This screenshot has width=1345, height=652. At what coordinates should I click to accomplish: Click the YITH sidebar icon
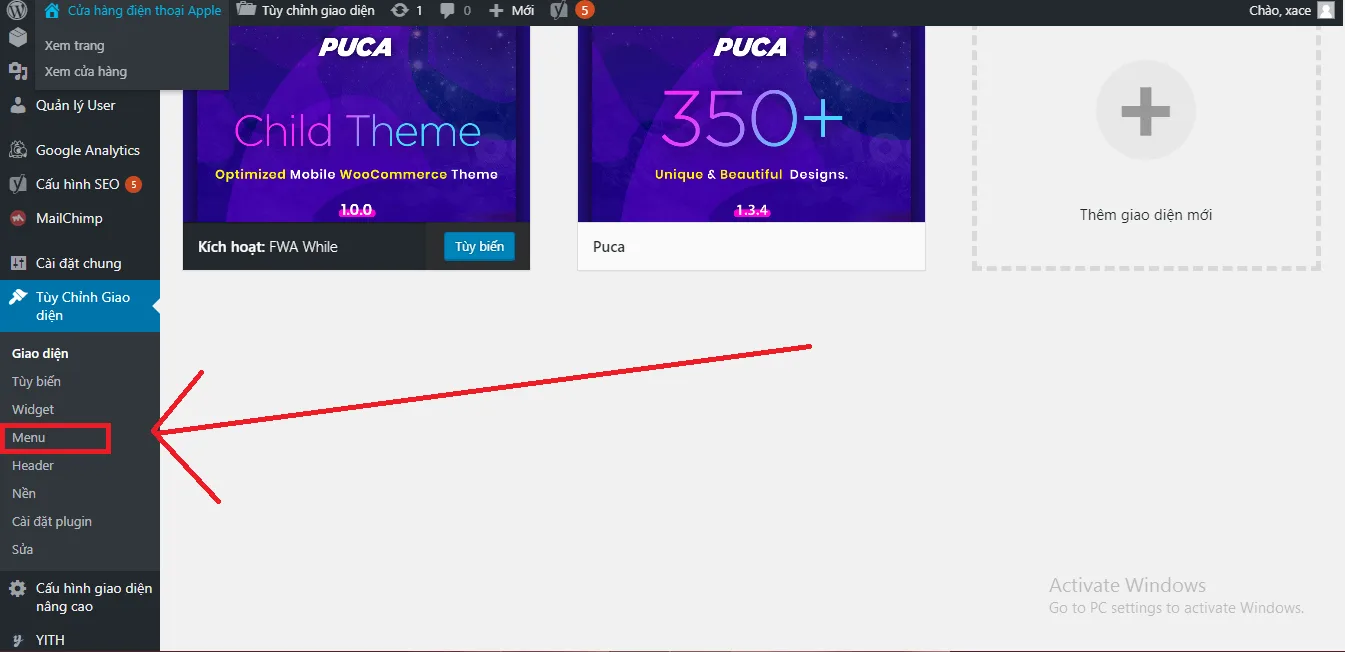(x=17, y=640)
